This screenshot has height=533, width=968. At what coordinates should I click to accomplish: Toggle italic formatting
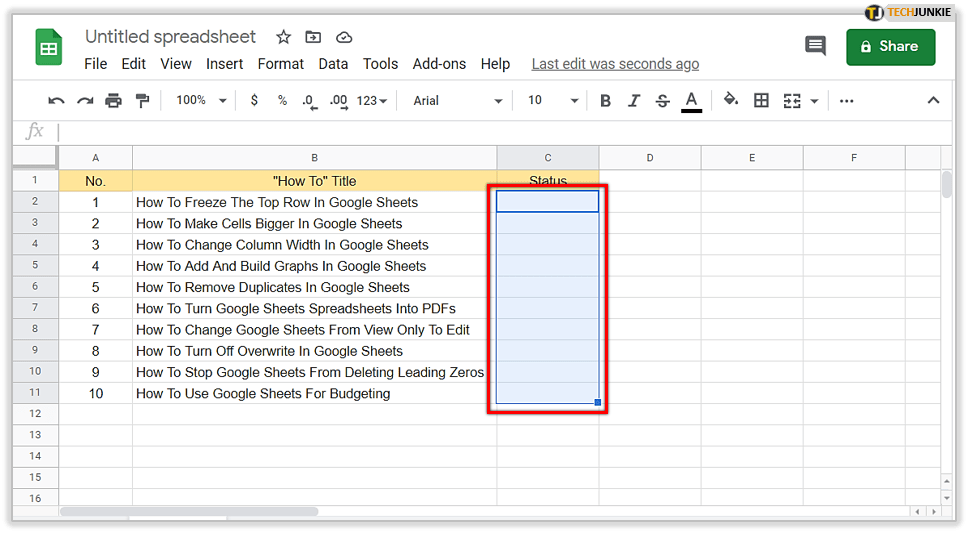[x=633, y=100]
